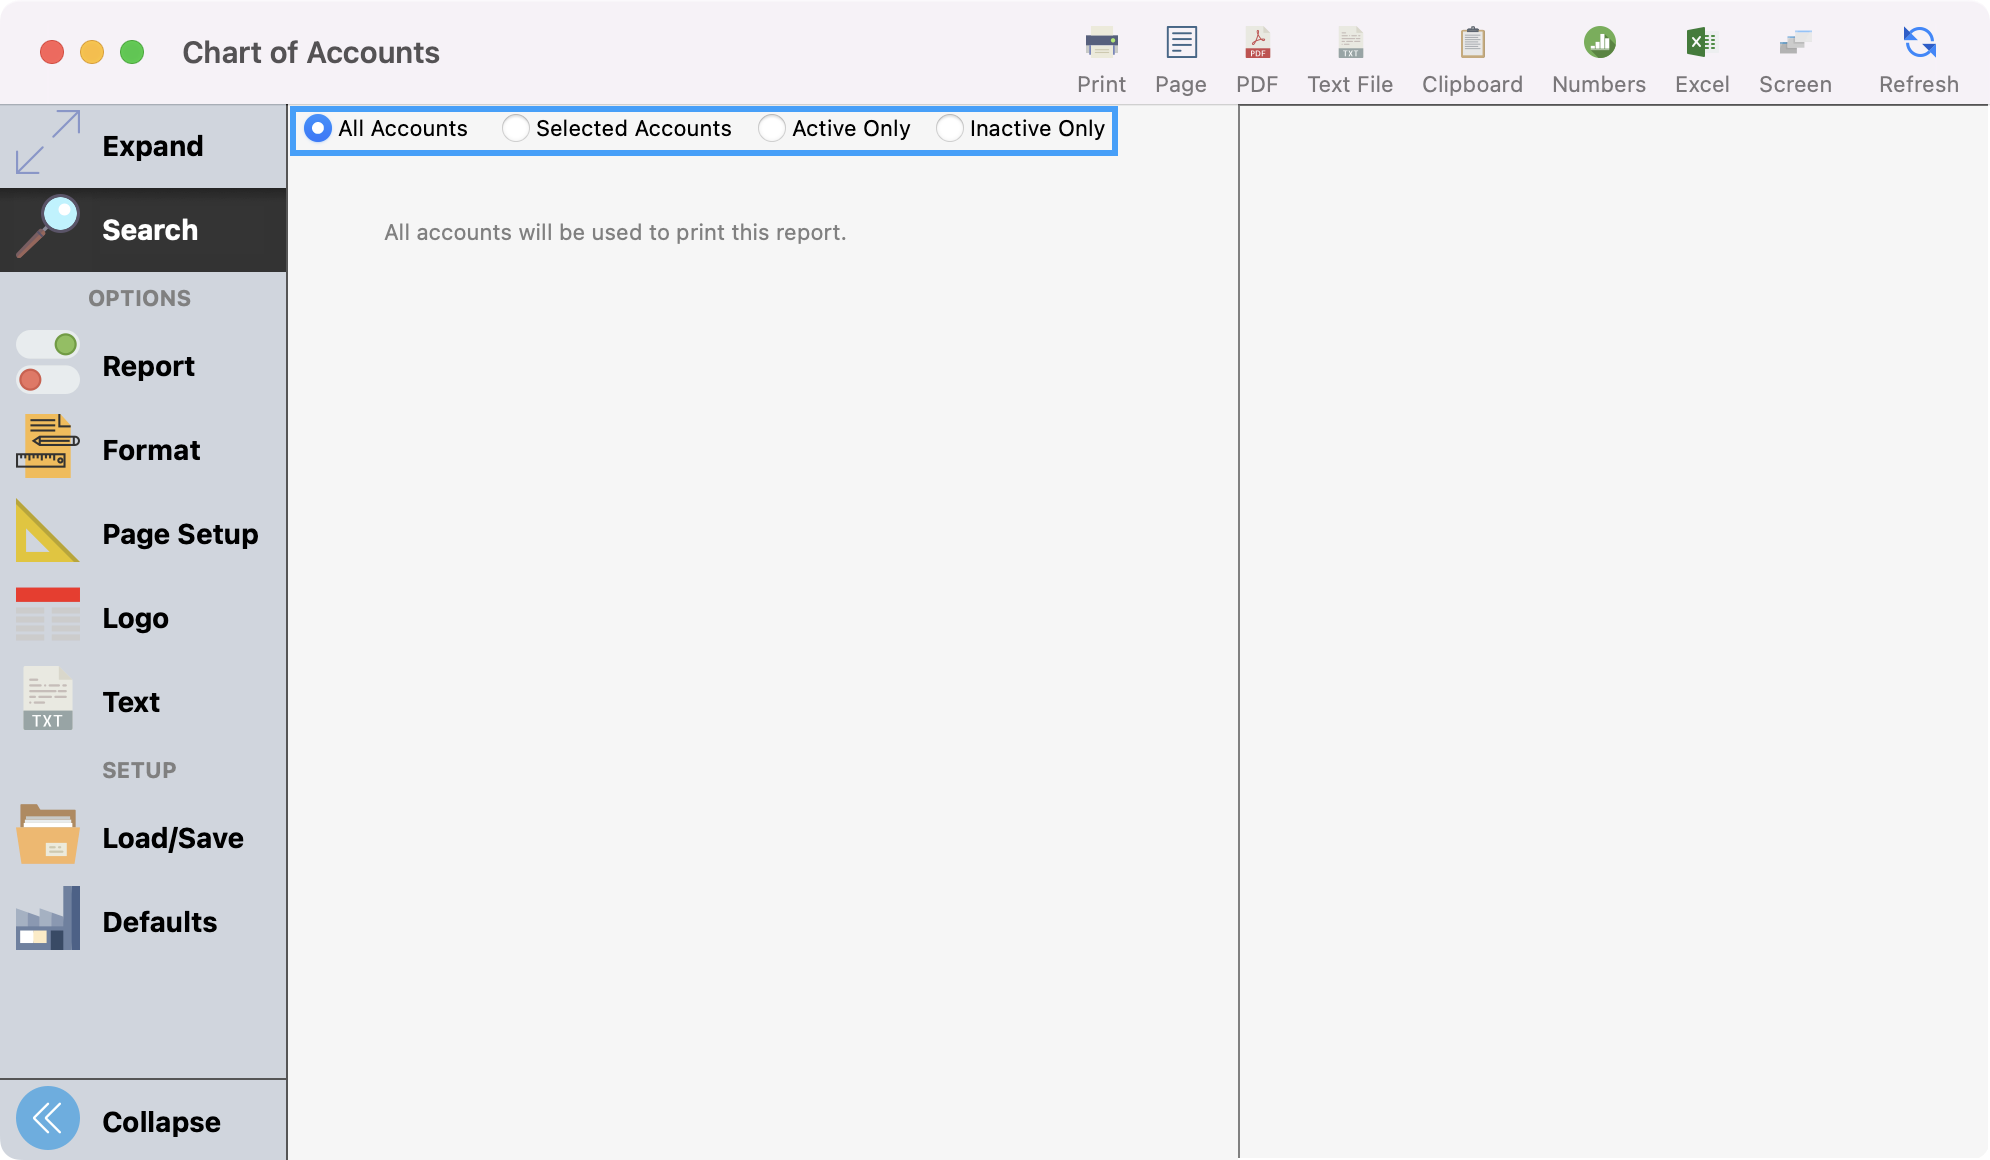This screenshot has width=1990, height=1160.
Task: Choose the Selected Accounts radio button
Action: [x=516, y=128]
